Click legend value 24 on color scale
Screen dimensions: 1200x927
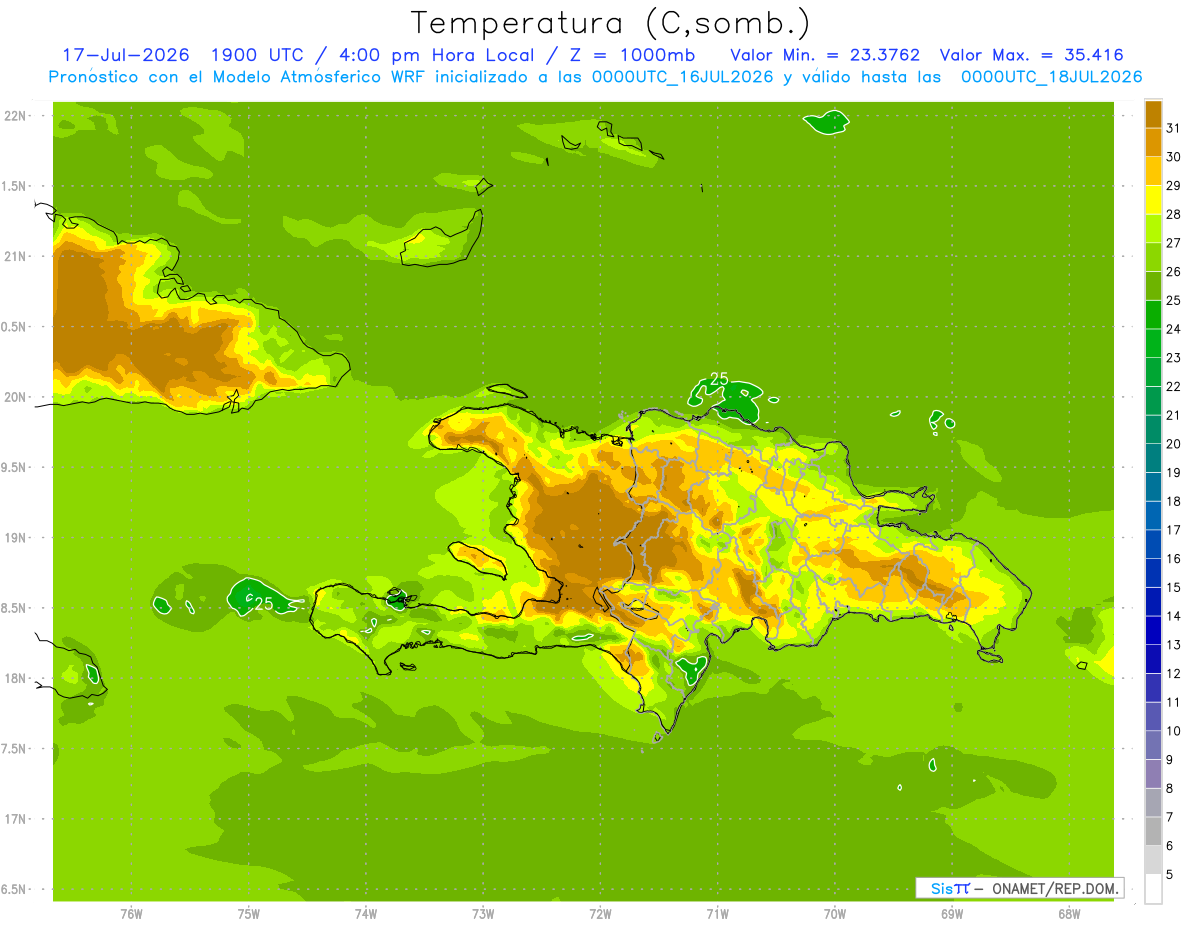tap(1173, 329)
